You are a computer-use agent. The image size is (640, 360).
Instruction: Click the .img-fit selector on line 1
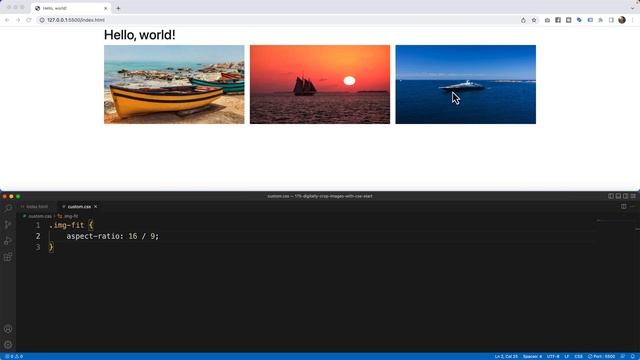[x=67, y=225]
